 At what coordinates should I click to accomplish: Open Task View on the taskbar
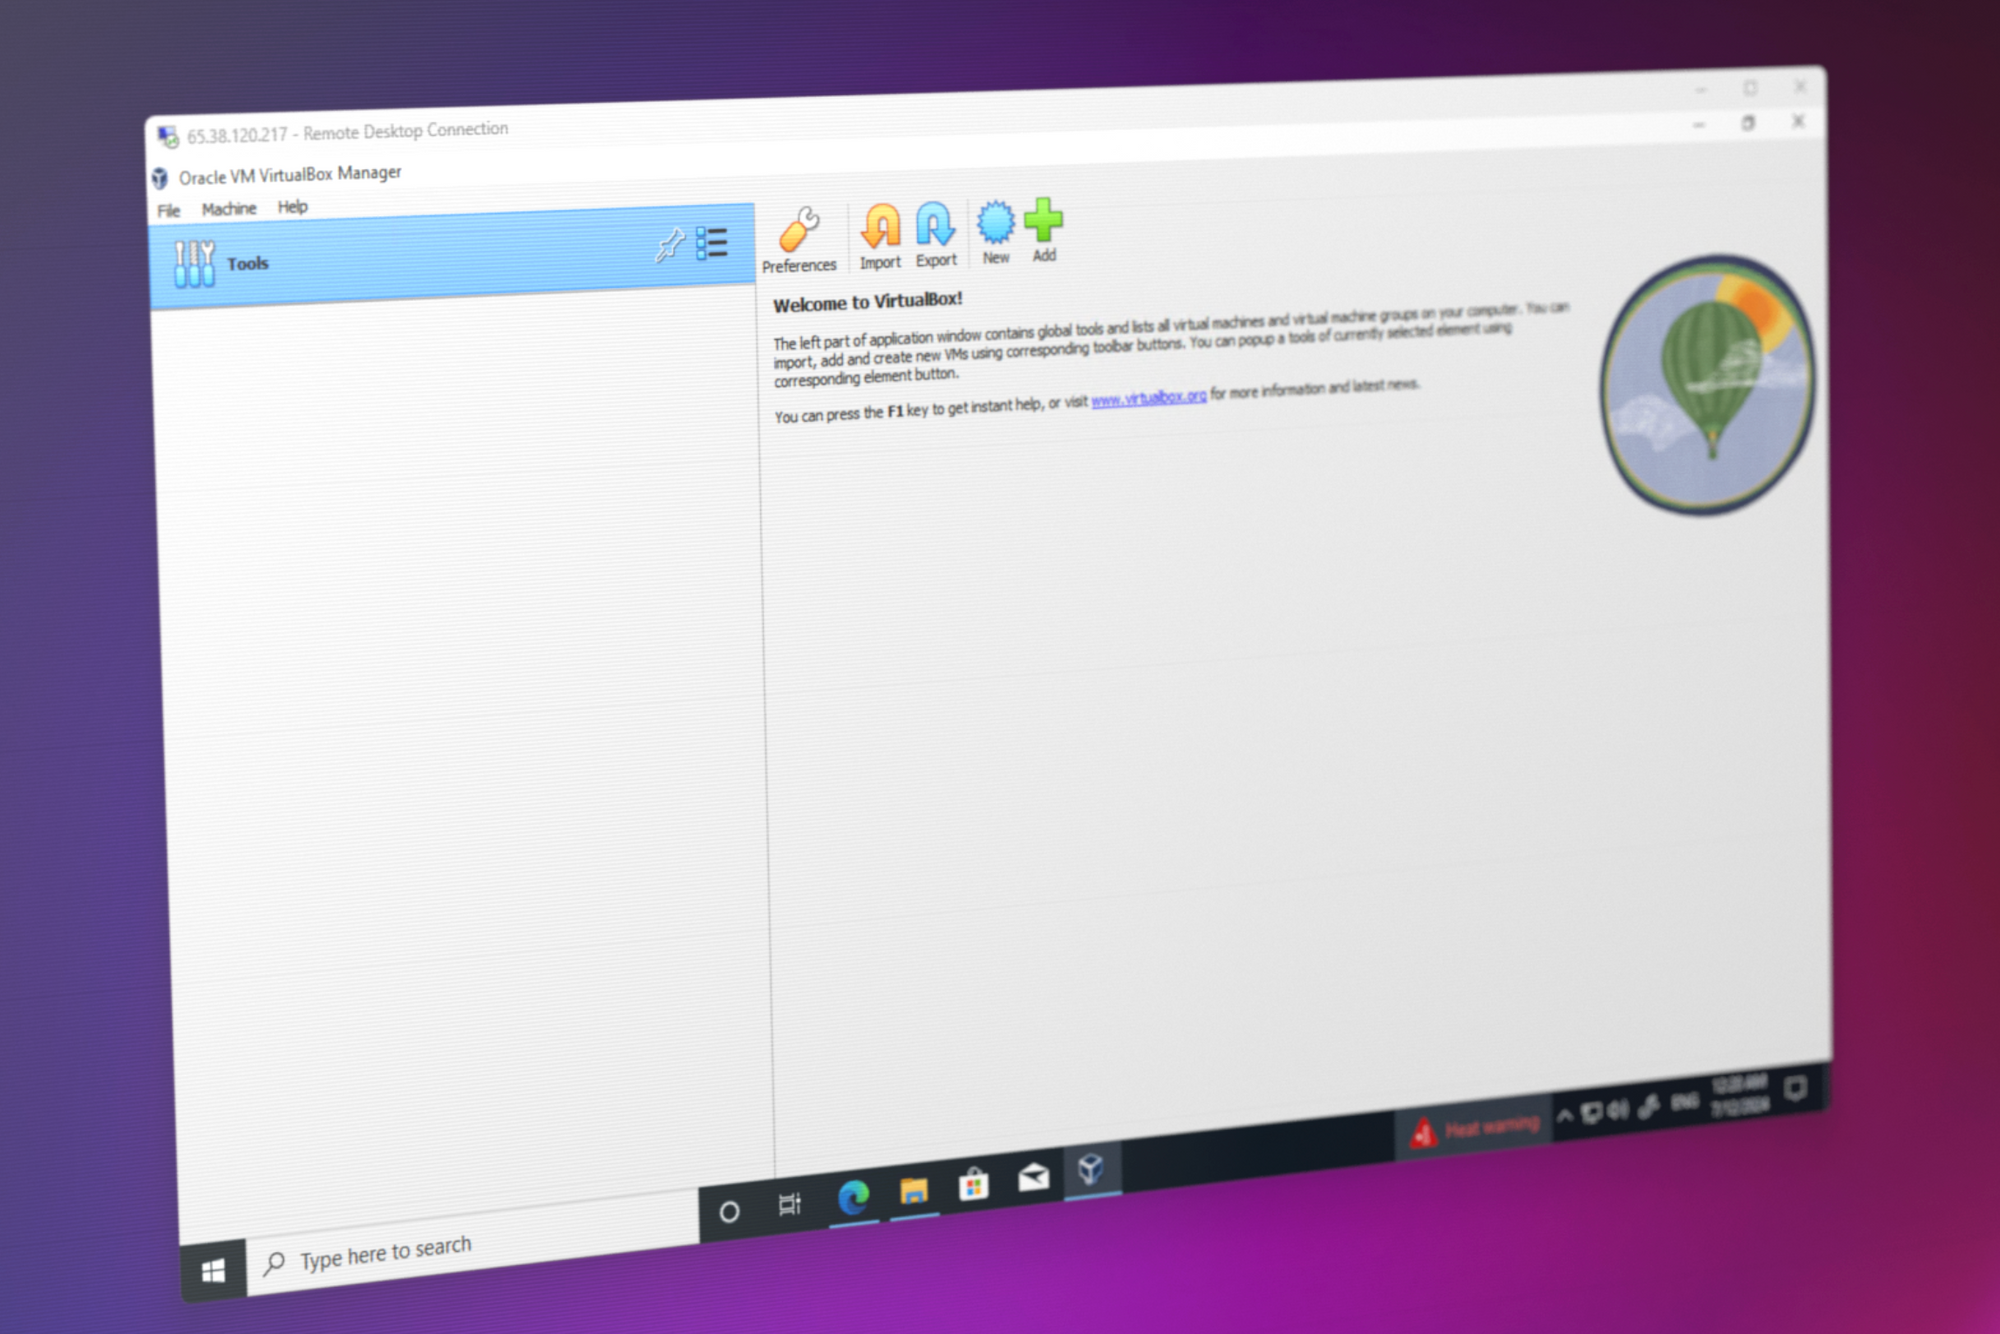(790, 1204)
